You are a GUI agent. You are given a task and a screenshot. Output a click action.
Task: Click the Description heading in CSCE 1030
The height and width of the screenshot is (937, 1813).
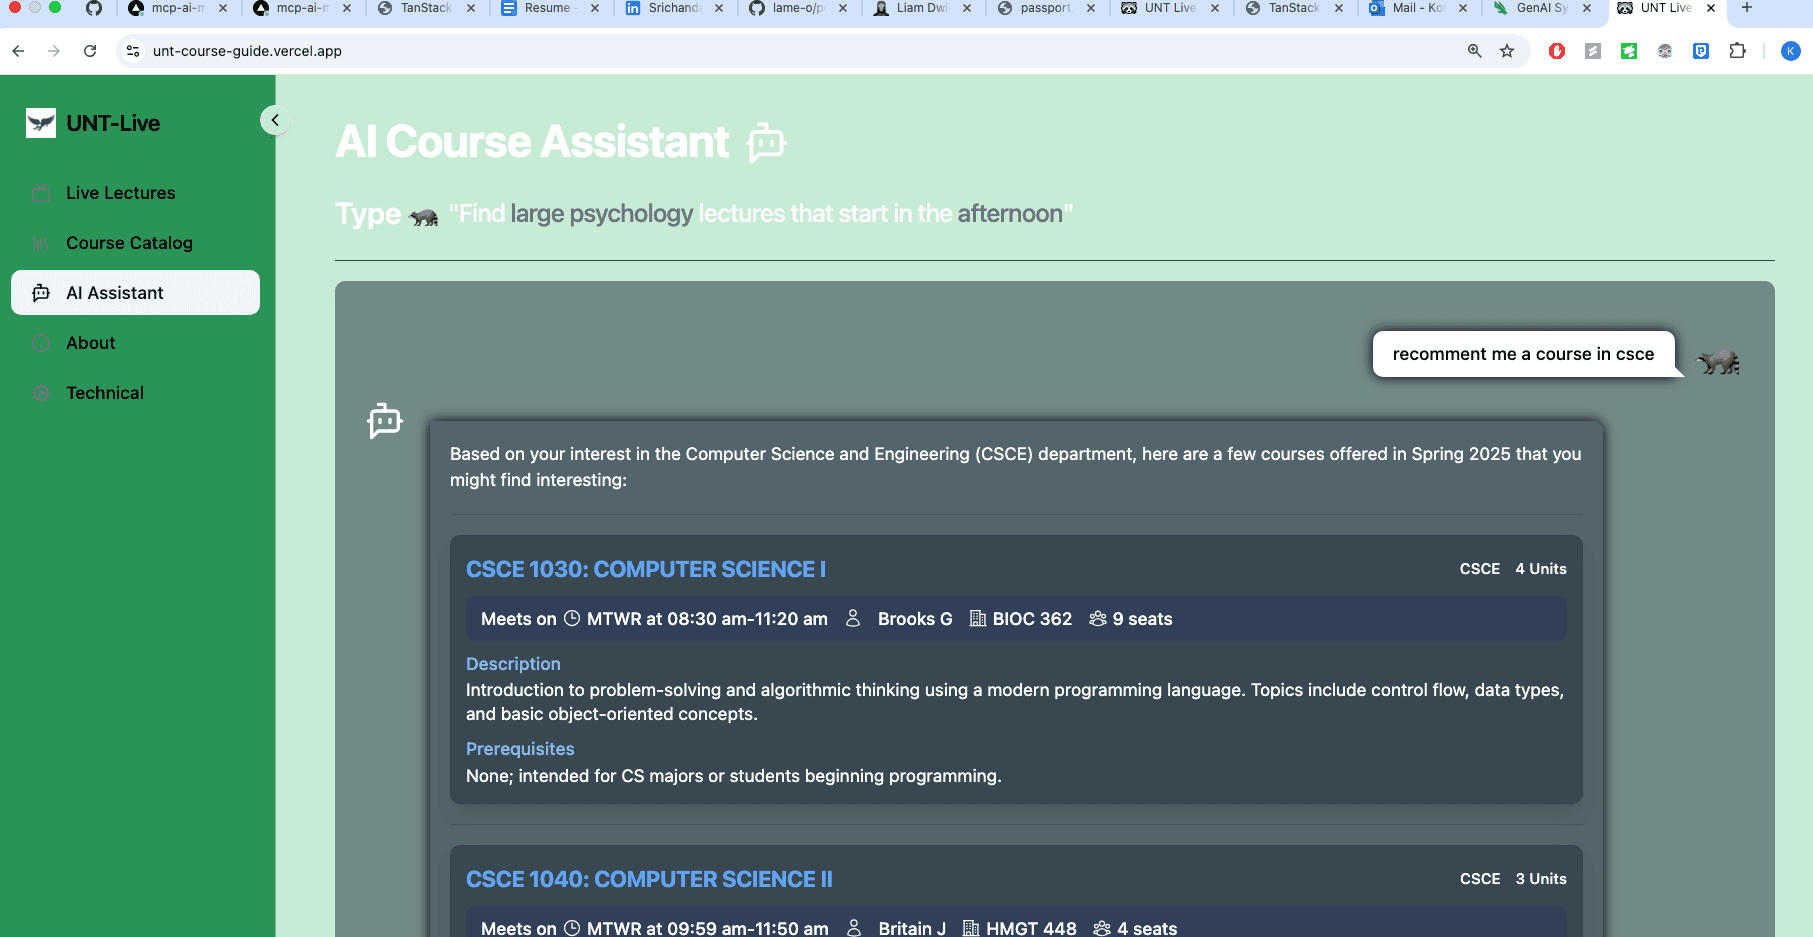(513, 664)
